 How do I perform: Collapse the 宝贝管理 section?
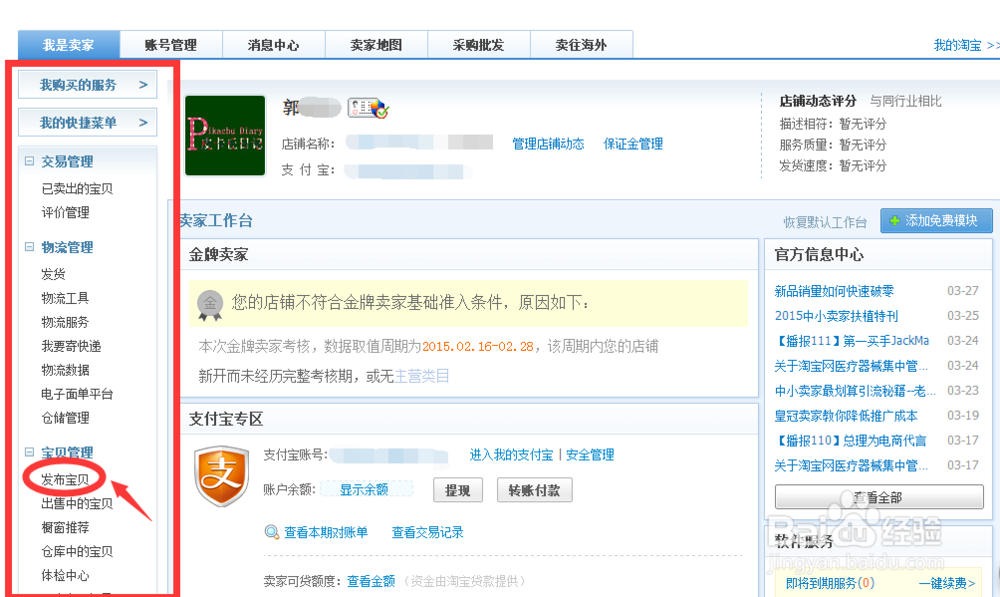(29, 452)
